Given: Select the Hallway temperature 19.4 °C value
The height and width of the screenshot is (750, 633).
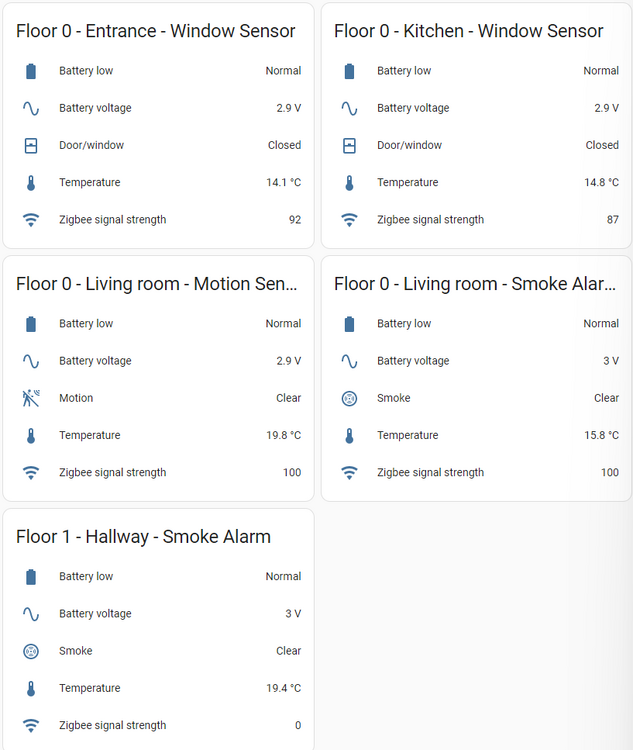Looking at the screenshot, I should click(x=283, y=688).
